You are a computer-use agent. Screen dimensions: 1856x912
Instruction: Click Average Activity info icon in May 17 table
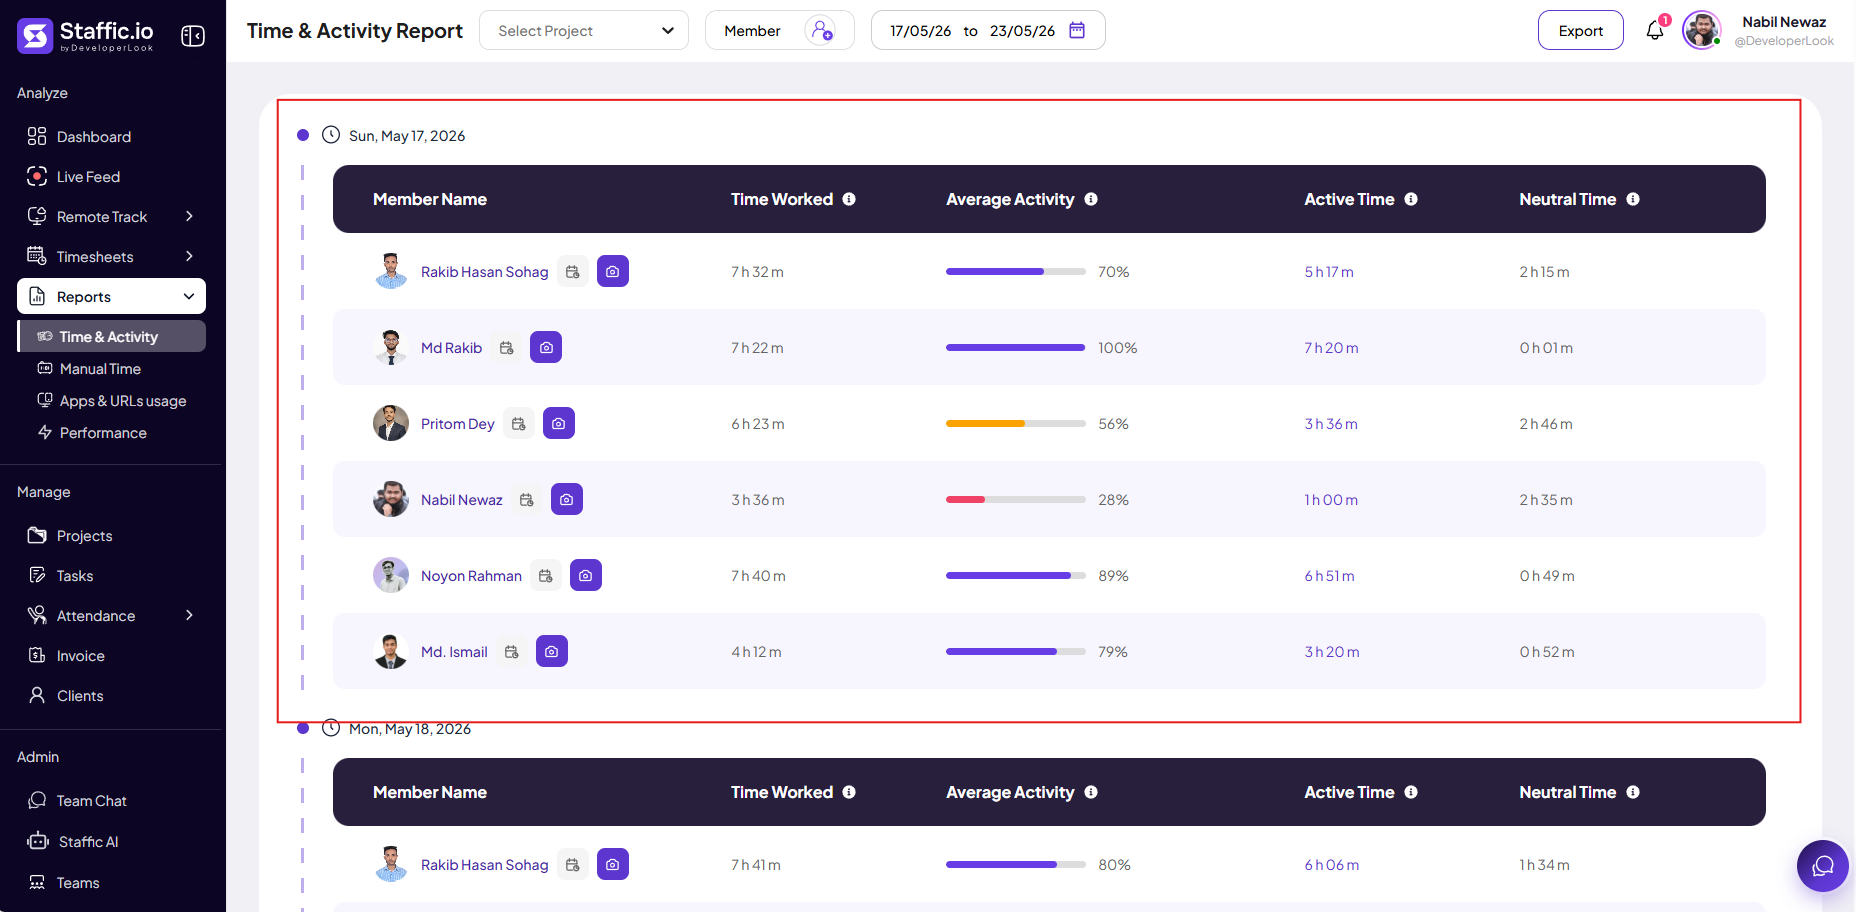point(1091,199)
